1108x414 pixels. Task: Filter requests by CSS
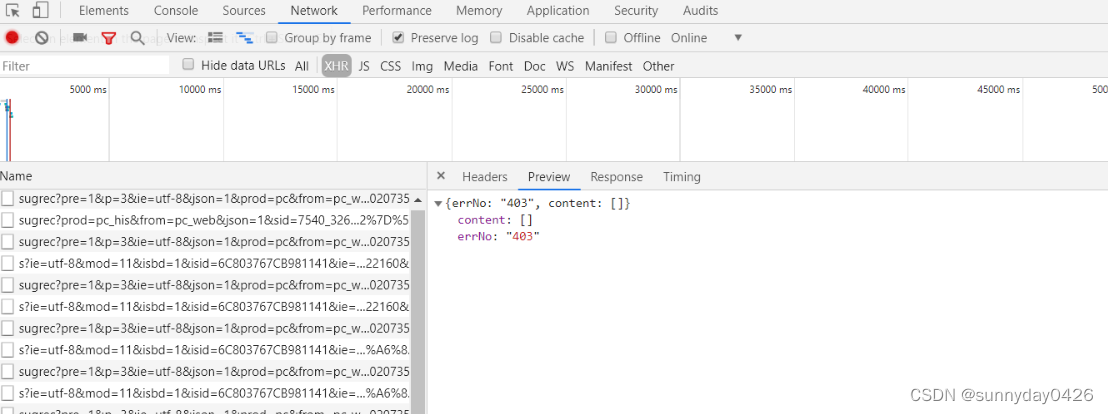coord(391,66)
